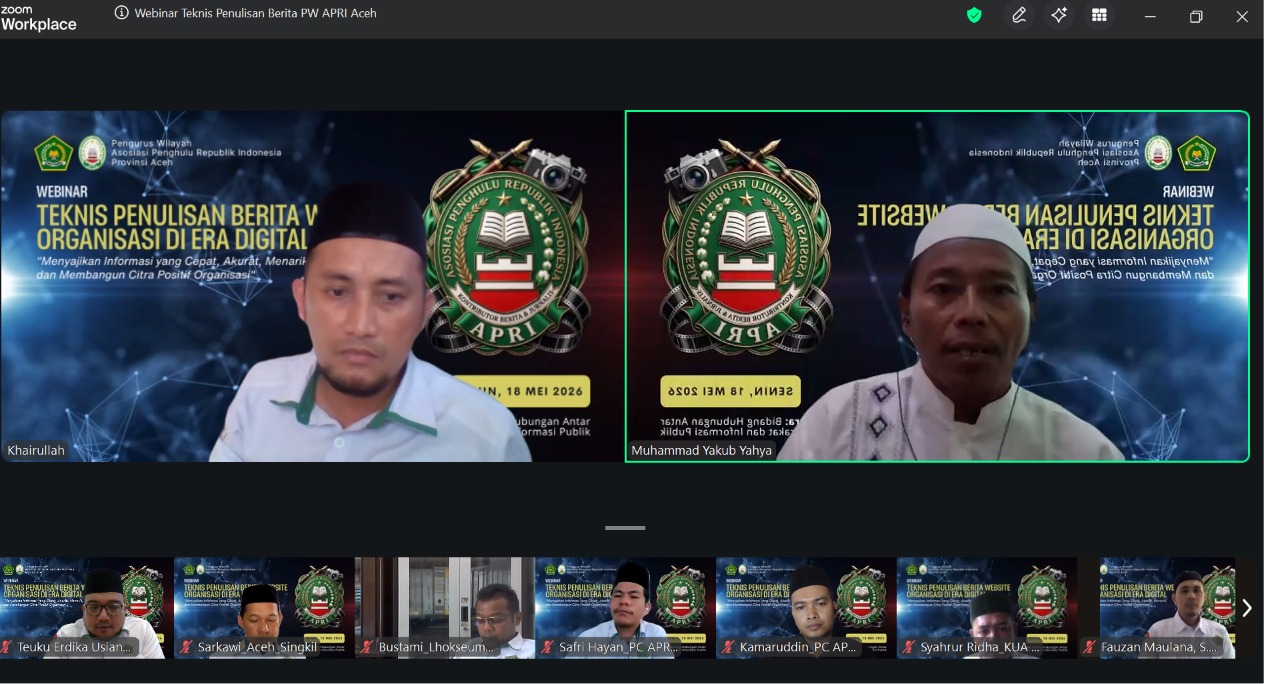This screenshot has width=1264, height=684.
Task: Click the Zoom Workplace logo
Action: (x=38, y=18)
